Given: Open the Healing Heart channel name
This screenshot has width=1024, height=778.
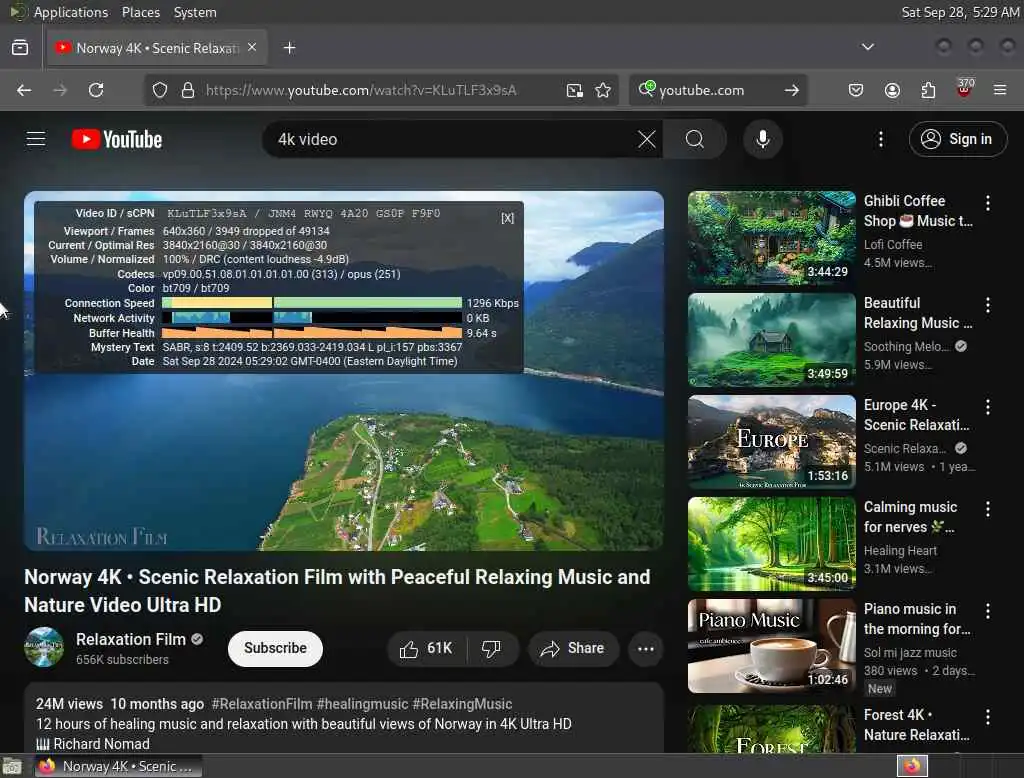Looking at the screenshot, I should click(900, 551).
